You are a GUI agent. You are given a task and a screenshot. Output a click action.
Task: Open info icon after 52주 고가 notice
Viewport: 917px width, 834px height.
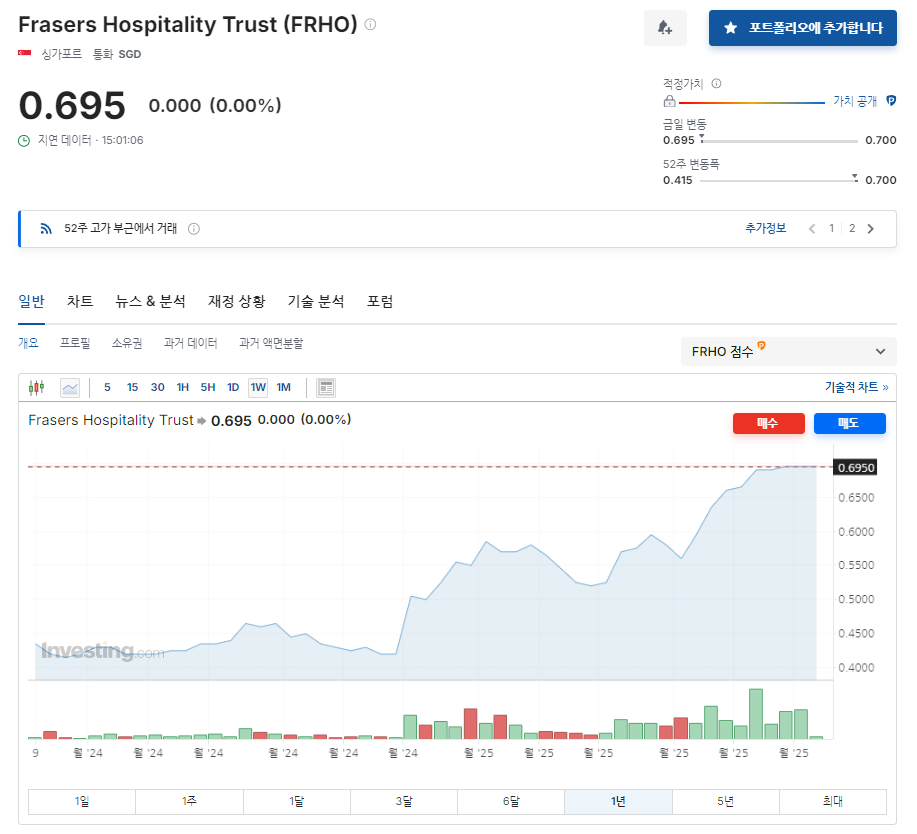coord(194,229)
